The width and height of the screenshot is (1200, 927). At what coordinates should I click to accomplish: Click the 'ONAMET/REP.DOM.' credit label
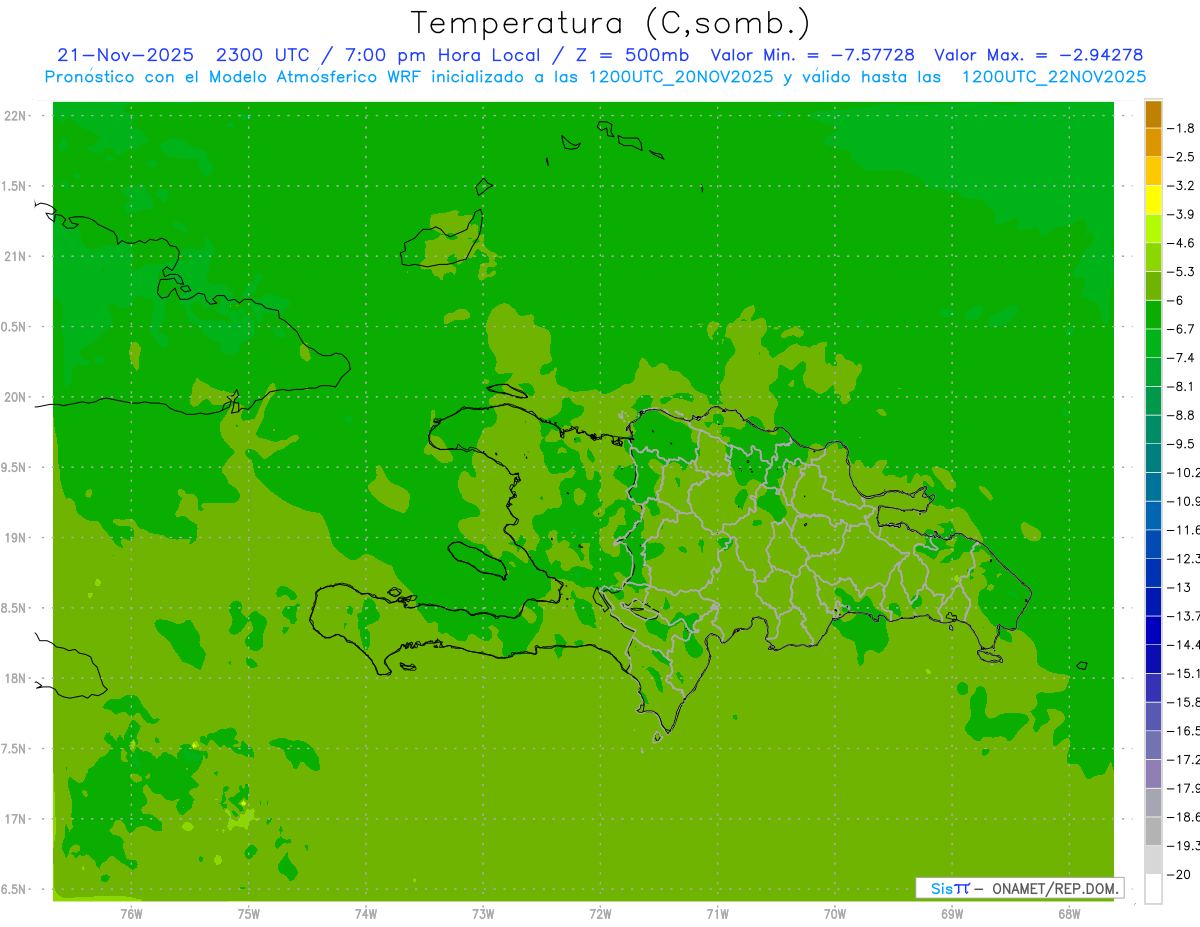(1054, 888)
